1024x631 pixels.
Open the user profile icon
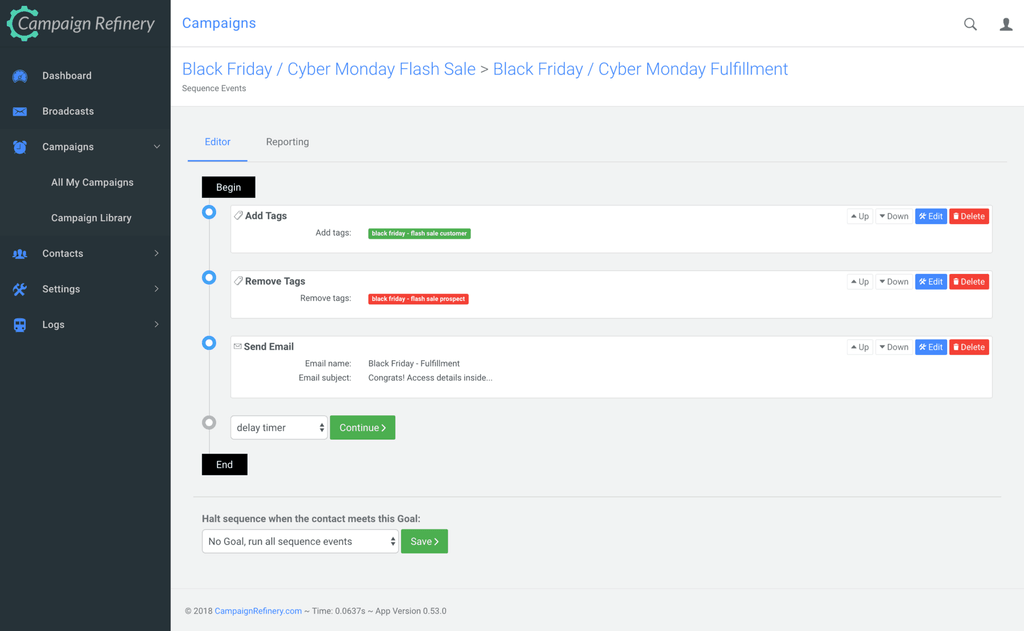(1006, 24)
